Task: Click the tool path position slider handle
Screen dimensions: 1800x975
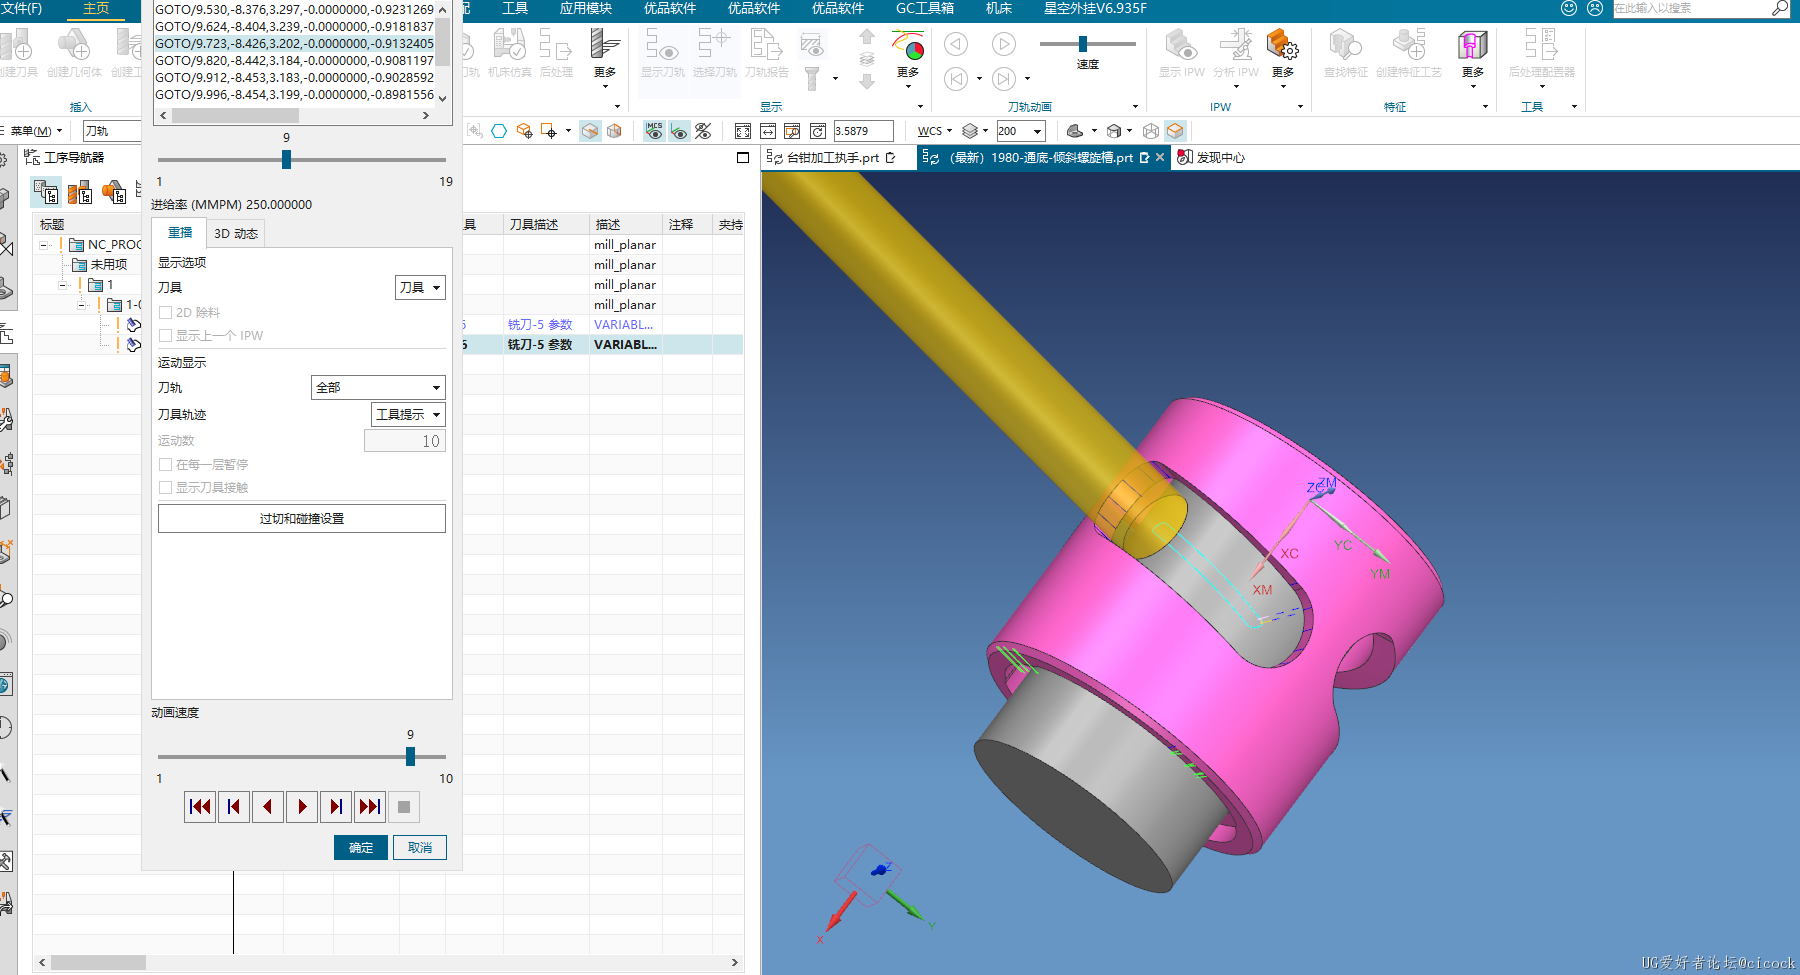Action: 286,160
